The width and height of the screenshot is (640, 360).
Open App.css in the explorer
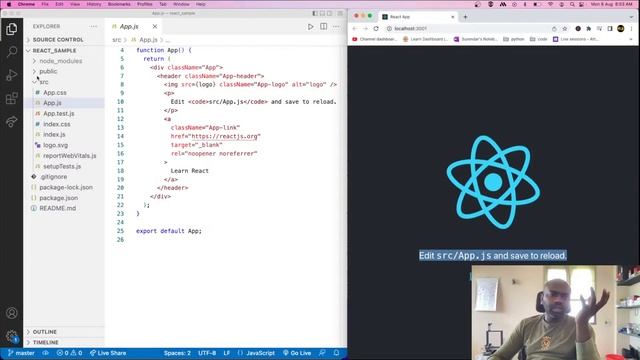(x=63, y=93)
